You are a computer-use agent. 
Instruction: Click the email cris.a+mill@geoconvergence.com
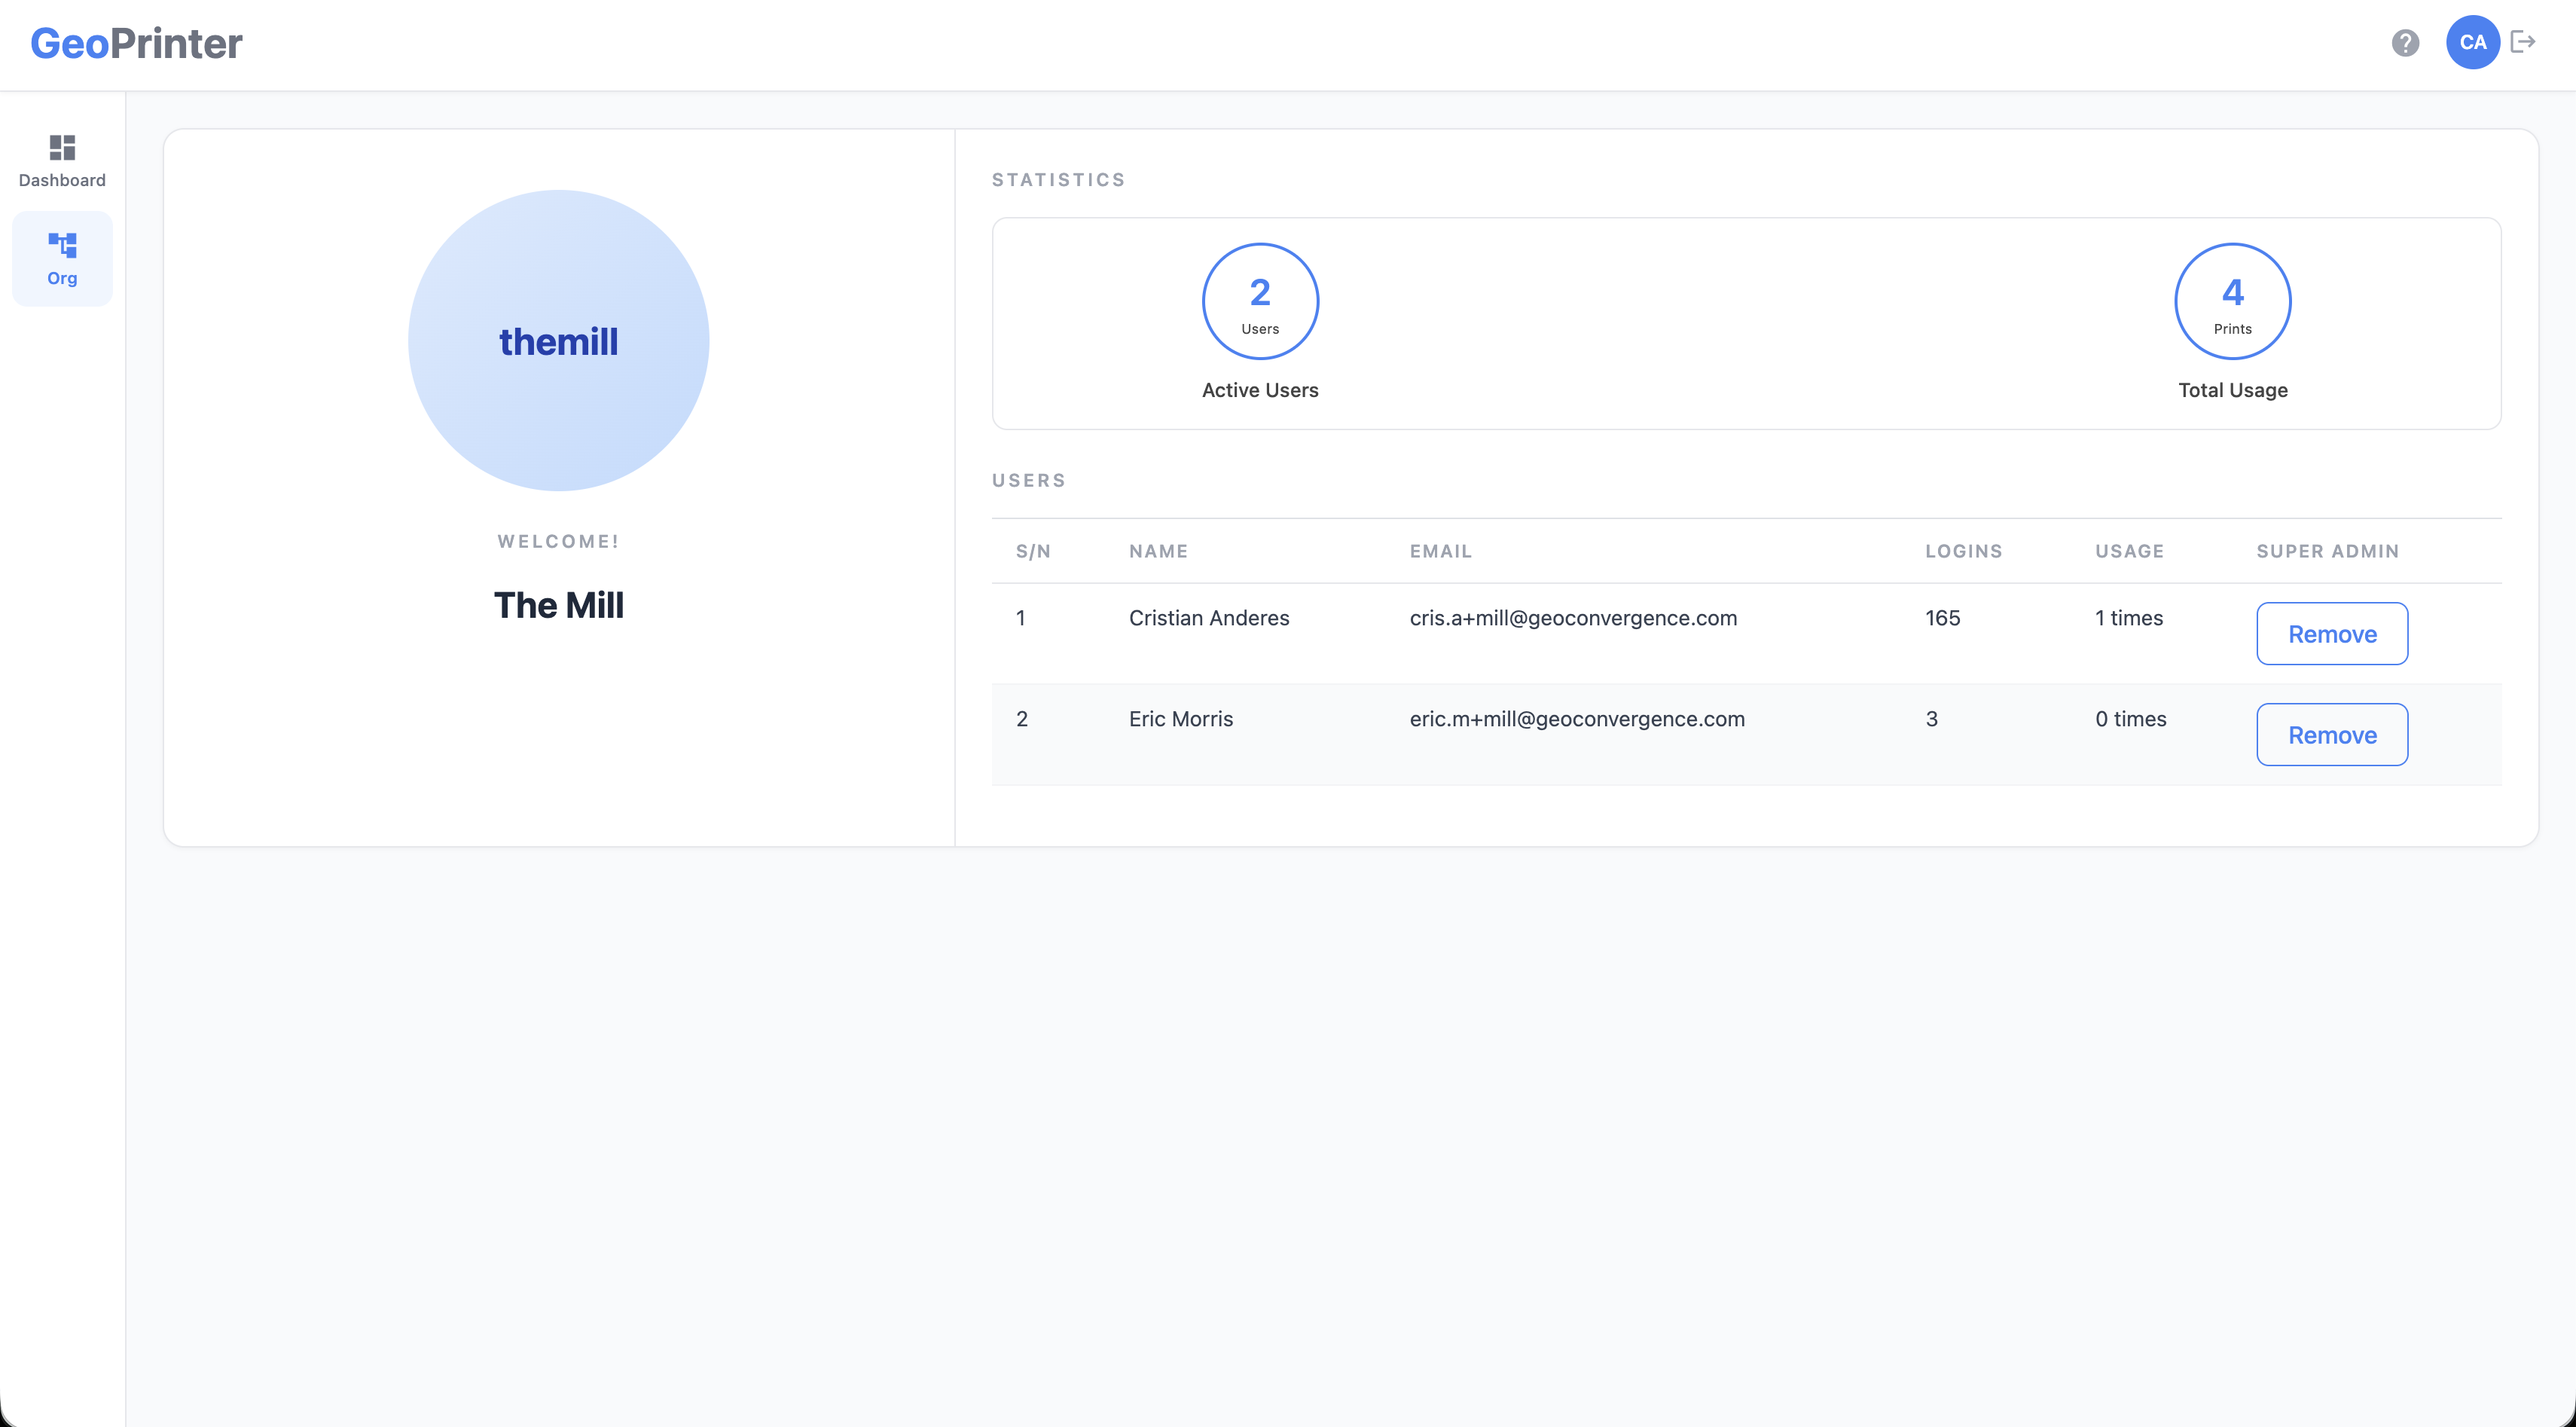point(1573,618)
